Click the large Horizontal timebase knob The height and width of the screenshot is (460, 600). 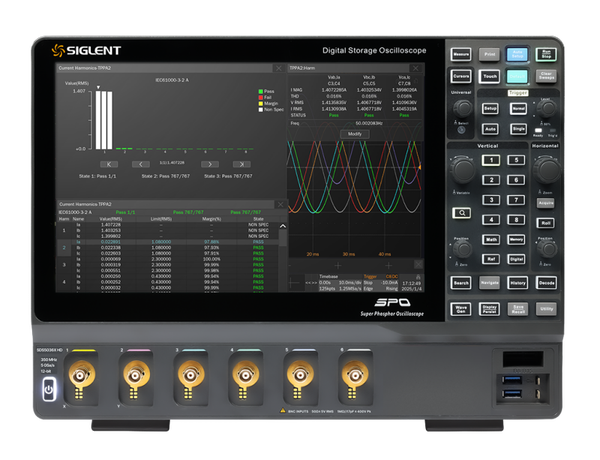coord(547,169)
